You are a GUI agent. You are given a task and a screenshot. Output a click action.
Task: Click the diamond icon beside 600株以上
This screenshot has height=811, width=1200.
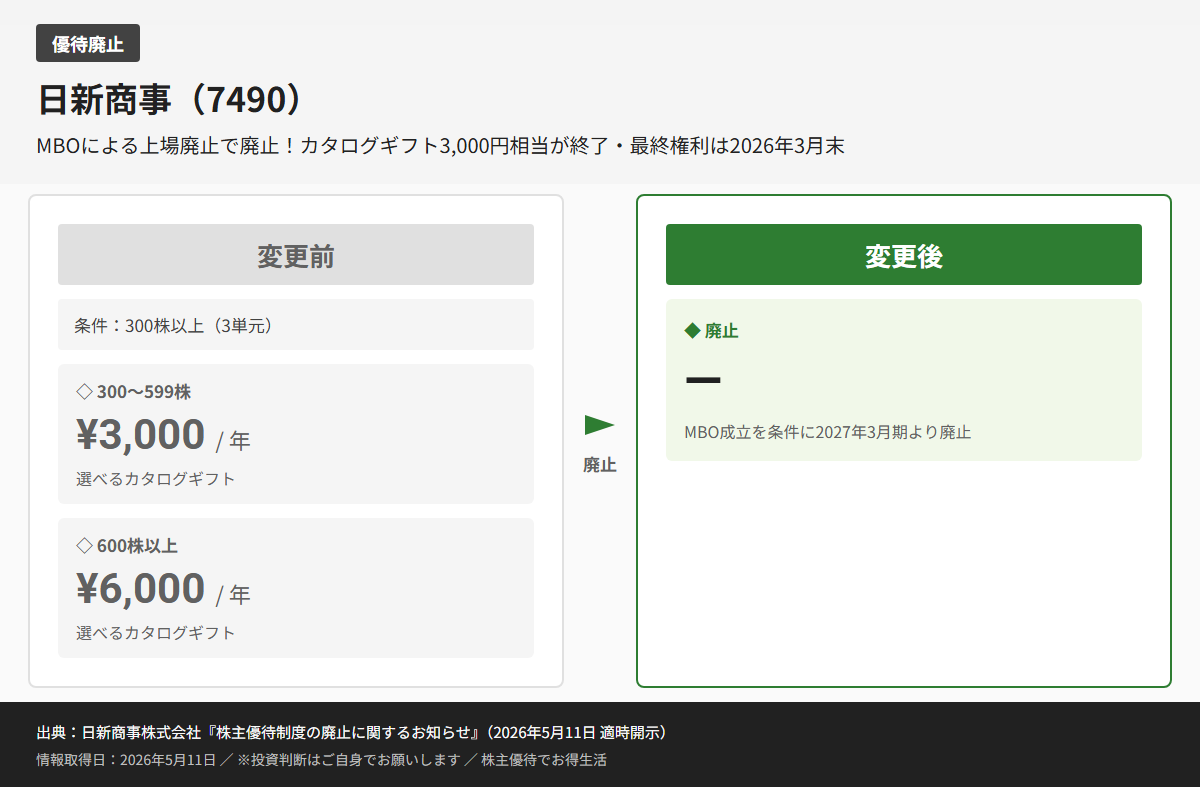pos(84,546)
